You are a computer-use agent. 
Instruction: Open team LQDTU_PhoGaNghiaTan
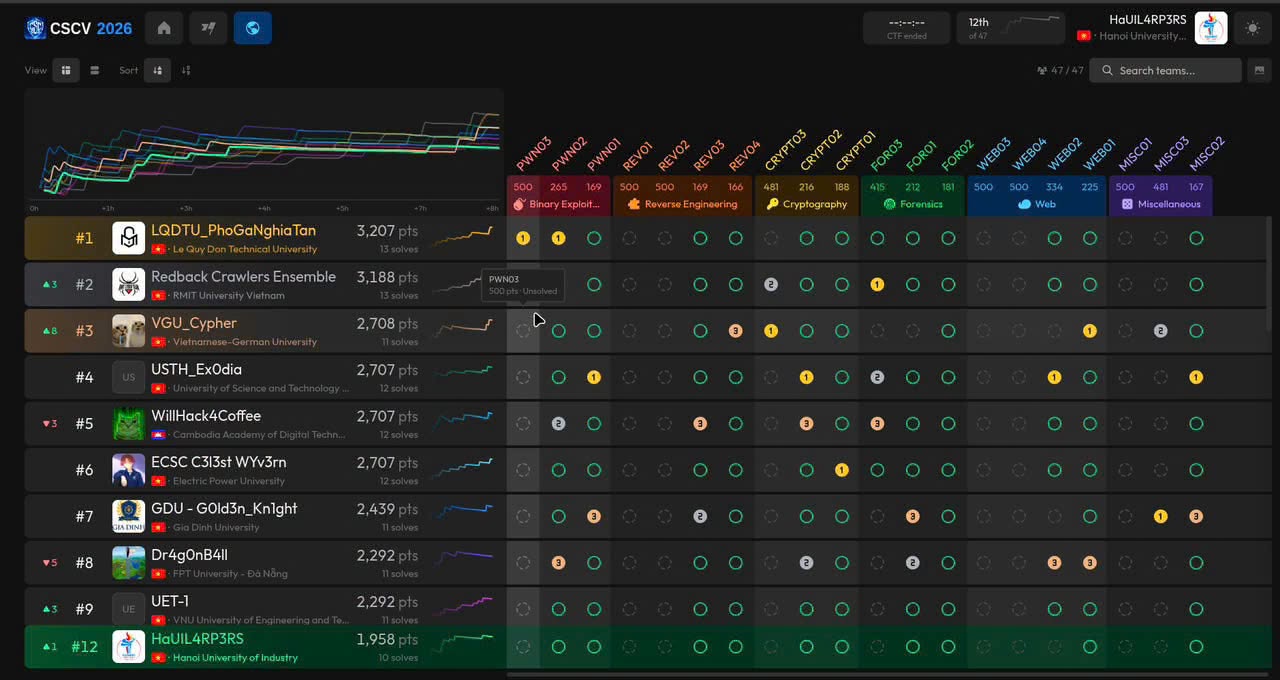(233, 231)
